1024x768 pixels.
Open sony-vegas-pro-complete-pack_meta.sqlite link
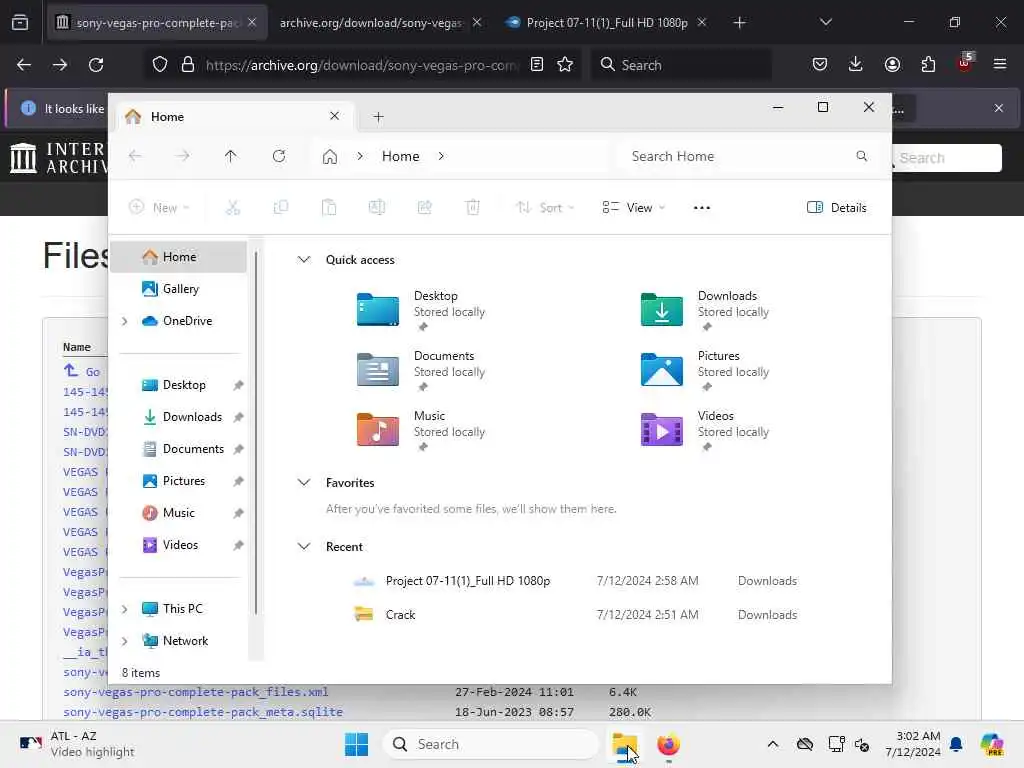203,712
